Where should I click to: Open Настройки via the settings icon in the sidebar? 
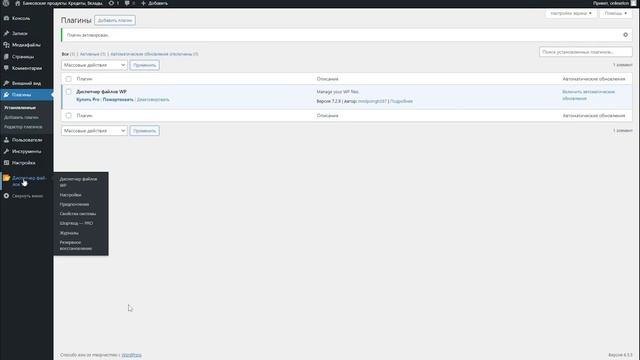(x=6, y=163)
